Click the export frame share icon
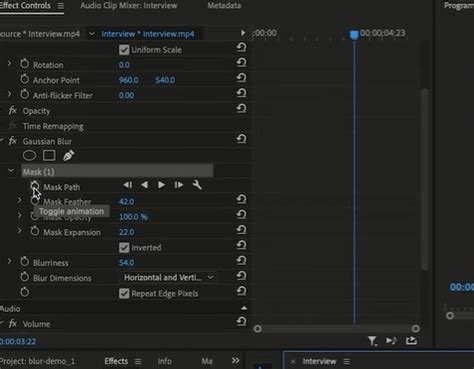The height and width of the screenshot is (369, 474). click(x=411, y=341)
